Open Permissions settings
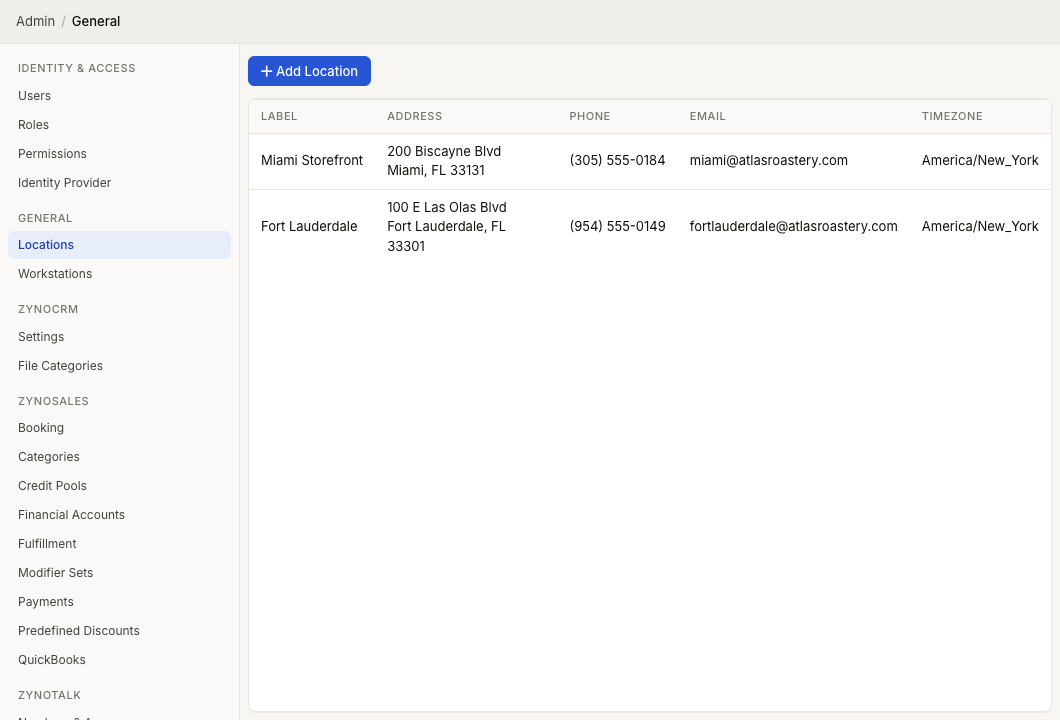This screenshot has height=720, width=1060. coord(120,154)
